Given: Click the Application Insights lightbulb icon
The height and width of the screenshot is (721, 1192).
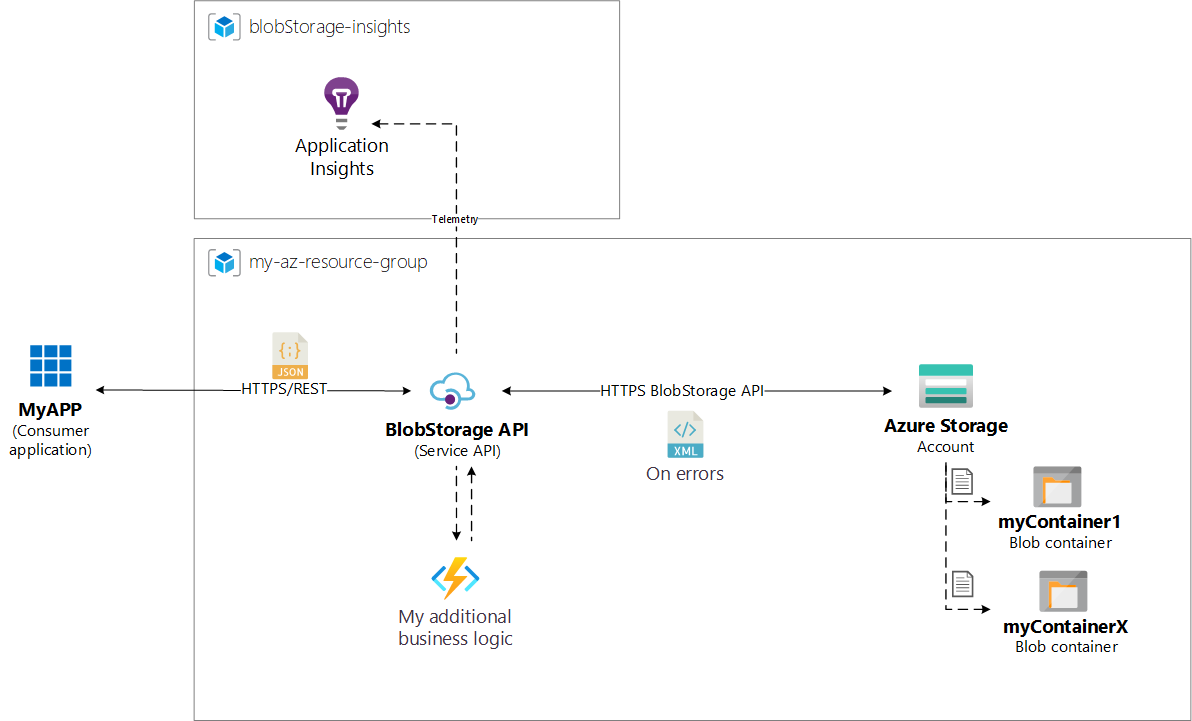Looking at the screenshot, I should click(x=341, y=103).
